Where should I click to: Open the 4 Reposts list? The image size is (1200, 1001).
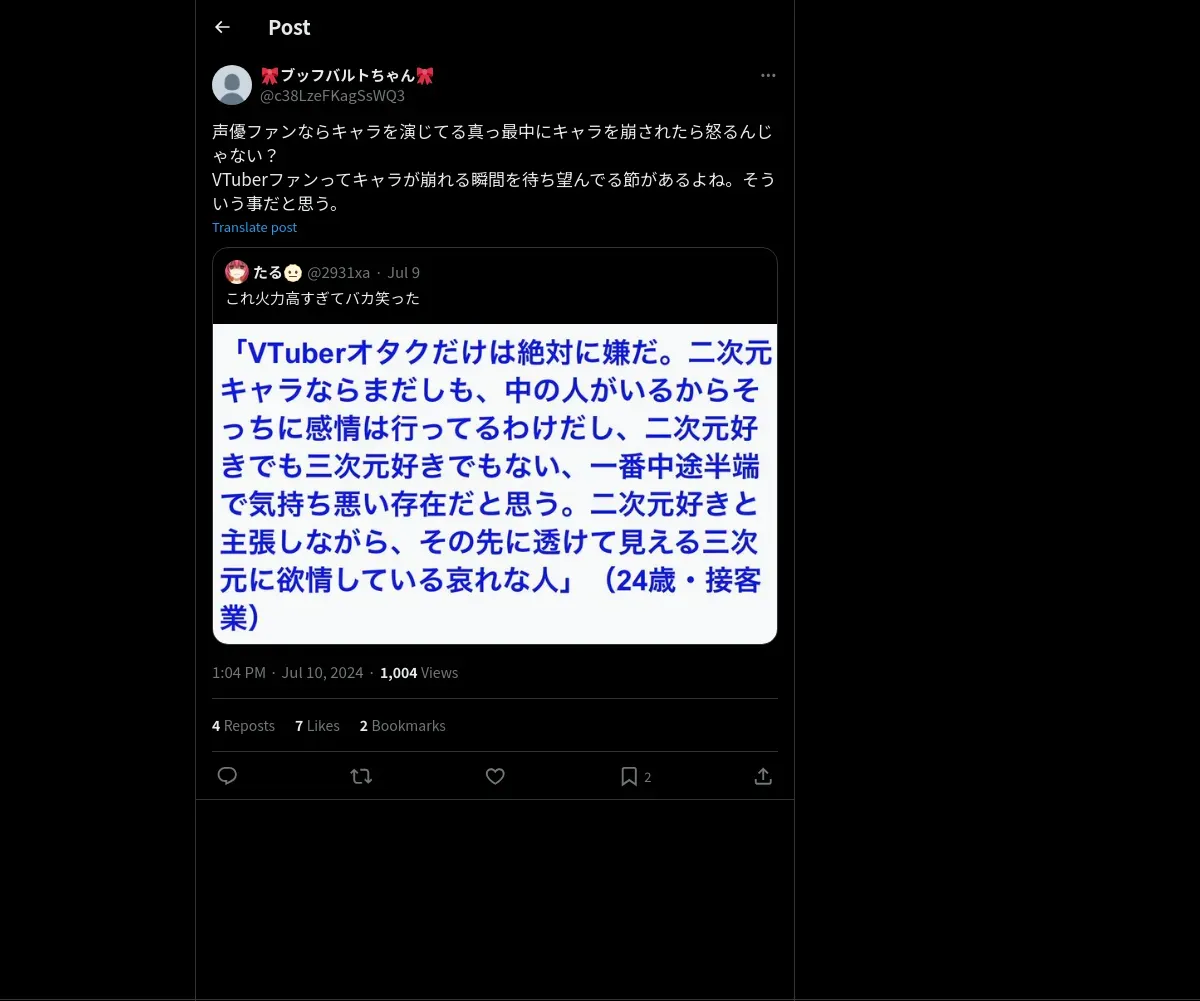(243, 726)
